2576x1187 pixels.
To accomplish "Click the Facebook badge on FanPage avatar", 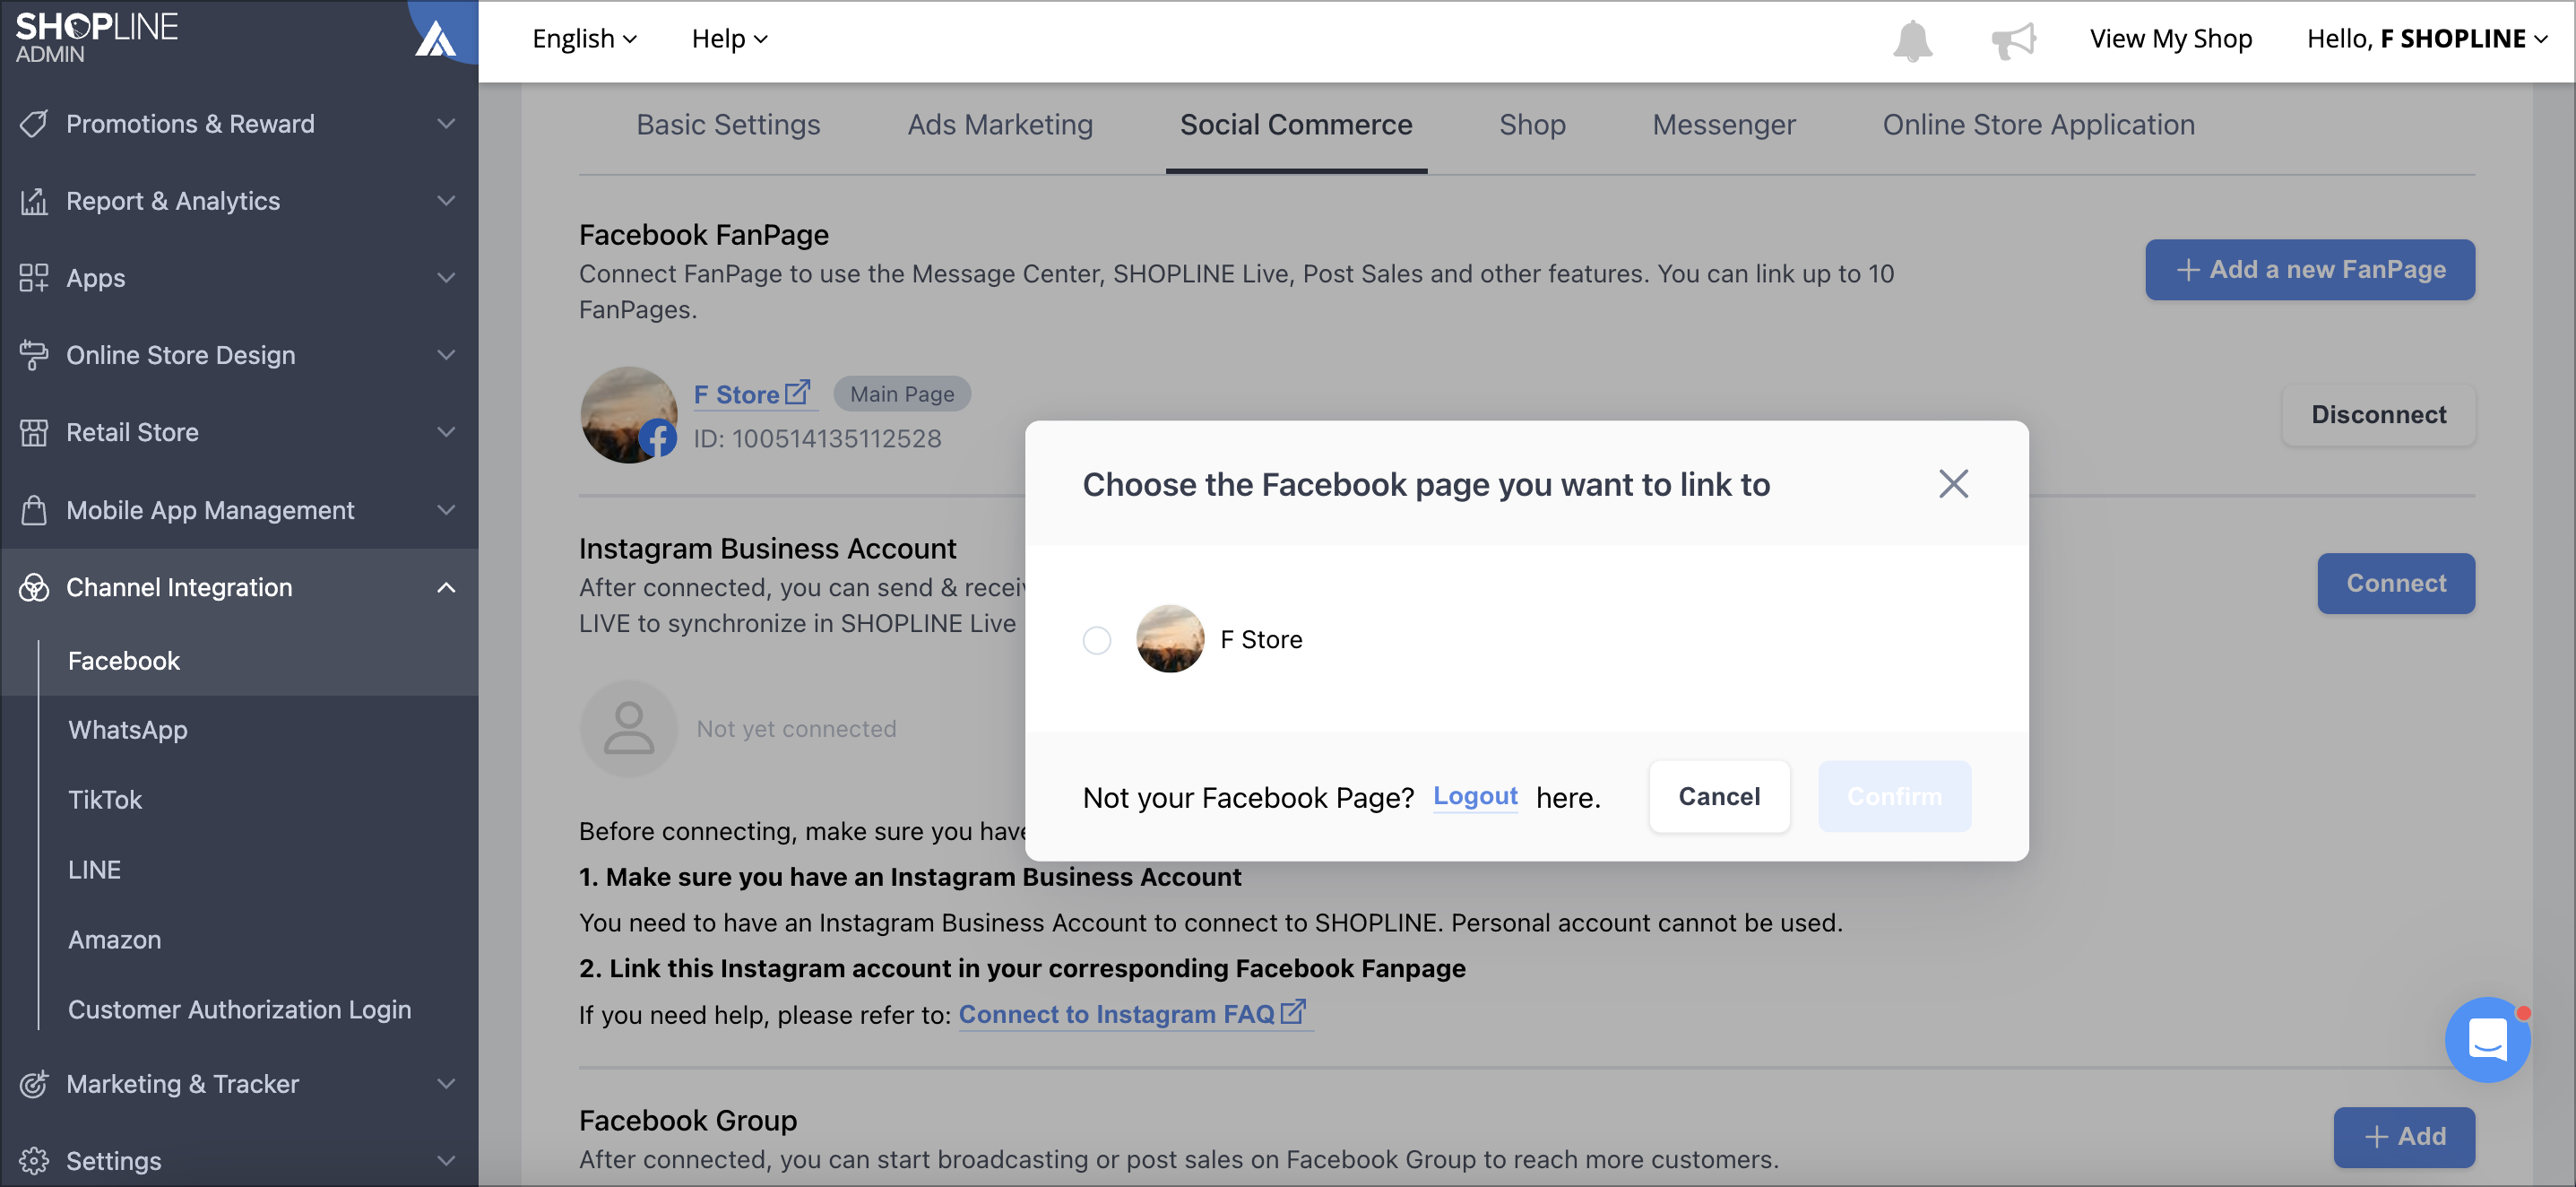I will pyautogui.click(x=658, y=439).
